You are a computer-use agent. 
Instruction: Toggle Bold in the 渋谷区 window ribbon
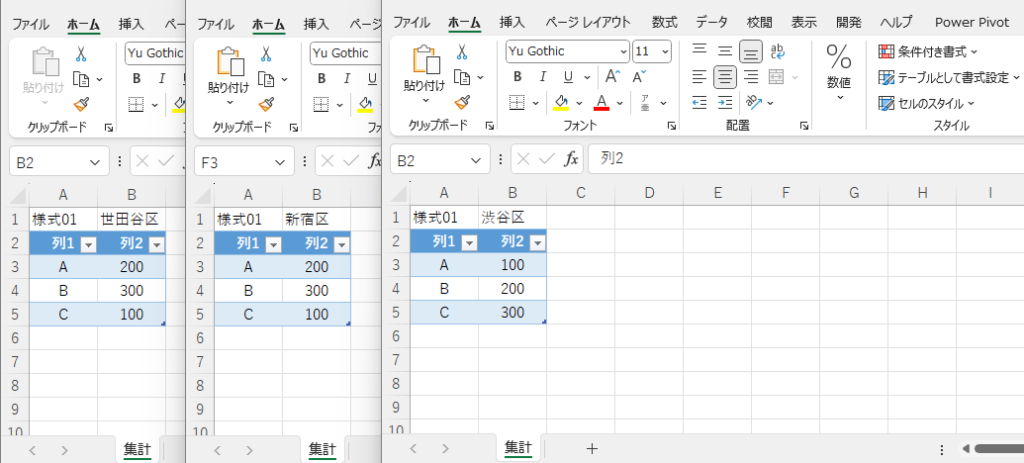coord(517,77)
